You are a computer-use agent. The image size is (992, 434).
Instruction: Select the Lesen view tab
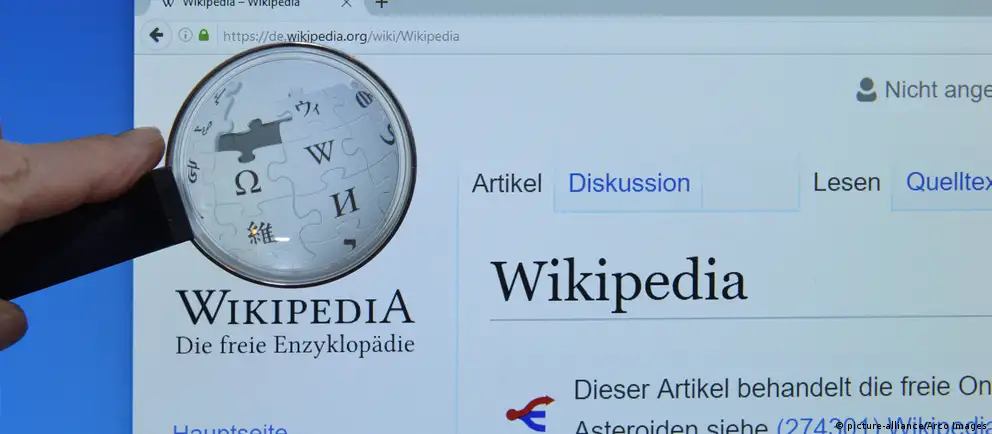coord(846,183)
